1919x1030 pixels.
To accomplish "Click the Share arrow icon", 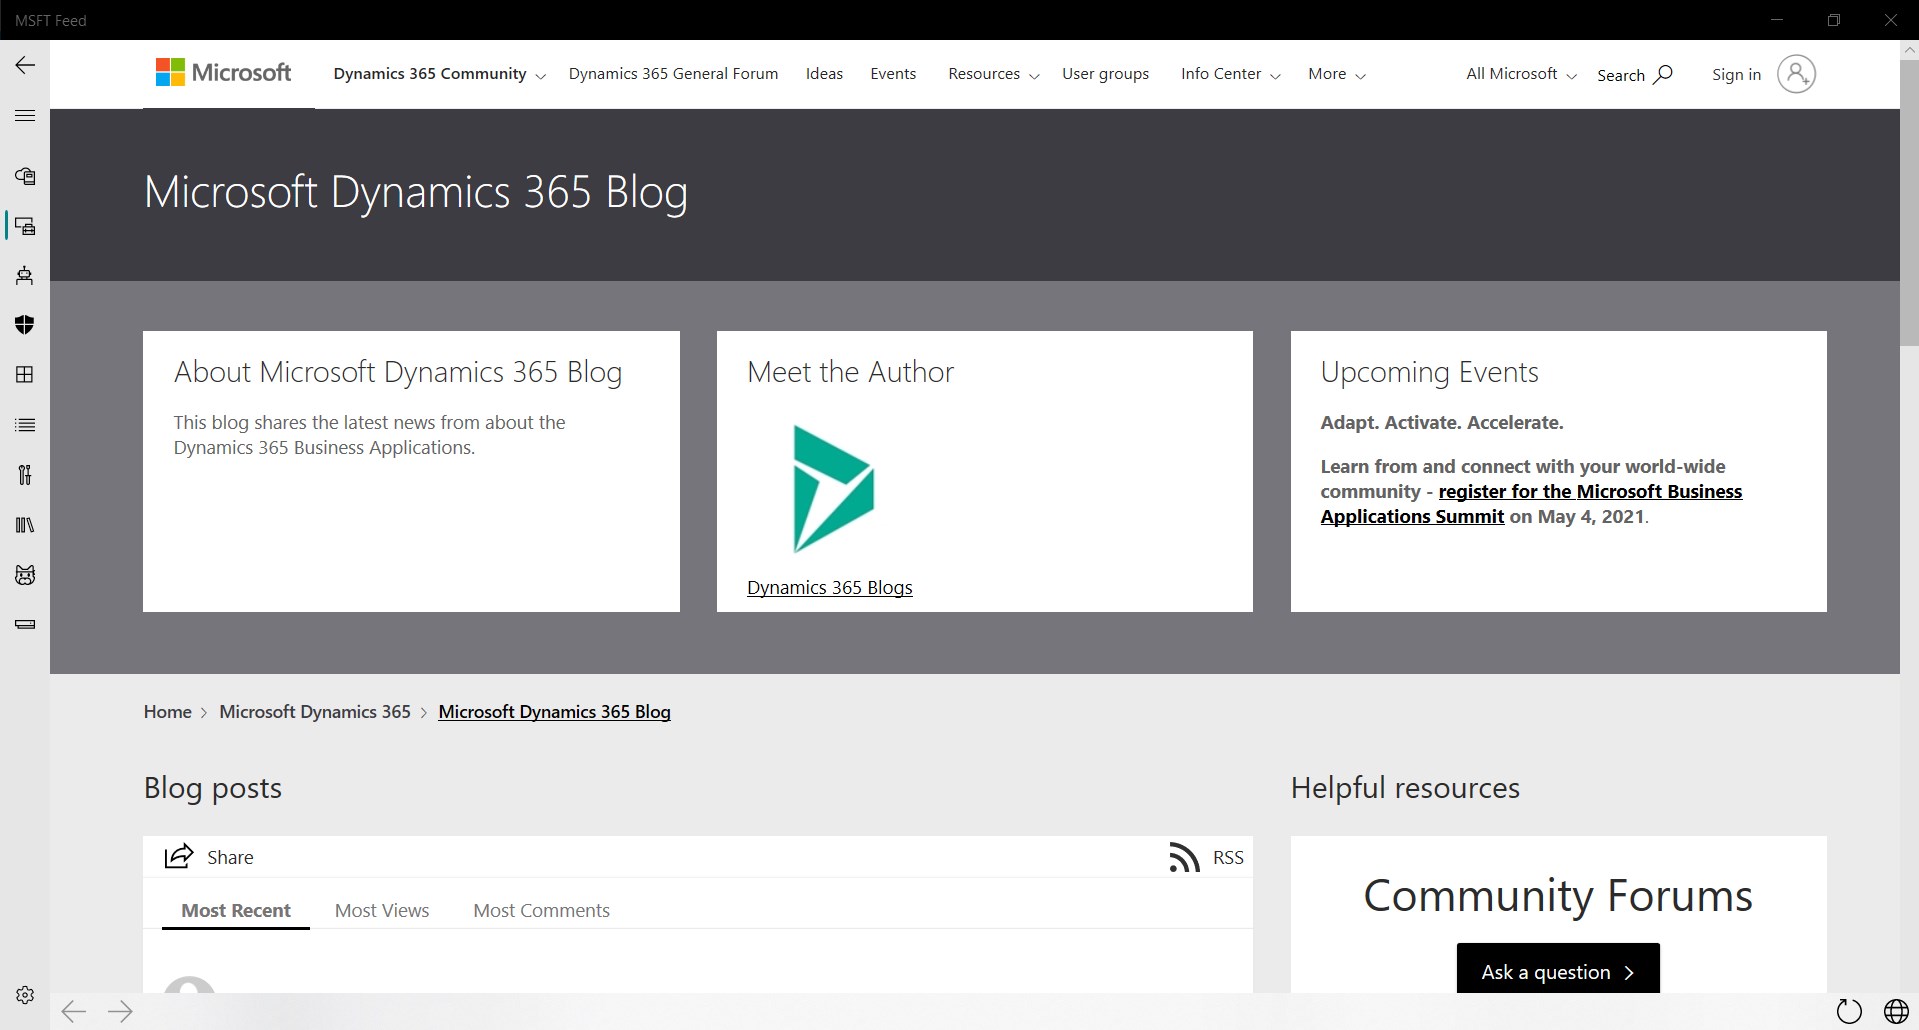I will click(178, 857).
